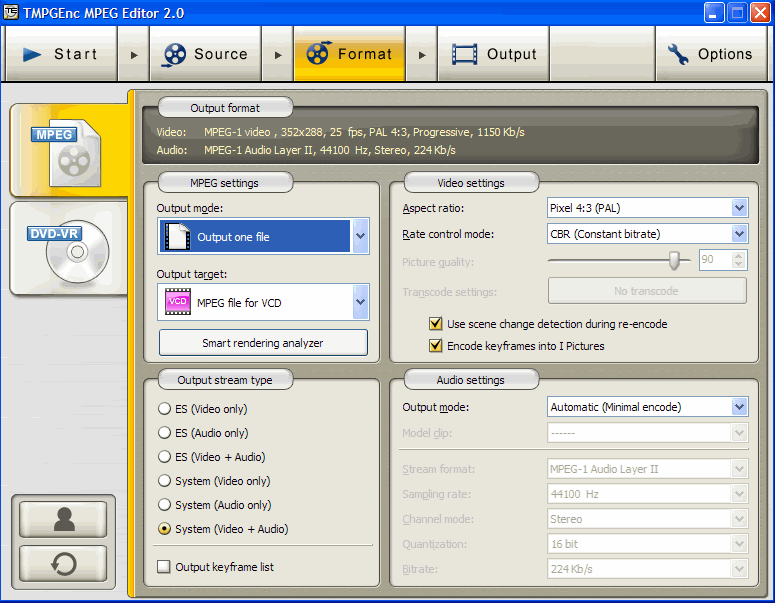Select System (Video + Audio) stream type
The image size is (775, 603).
coord(164,529)
